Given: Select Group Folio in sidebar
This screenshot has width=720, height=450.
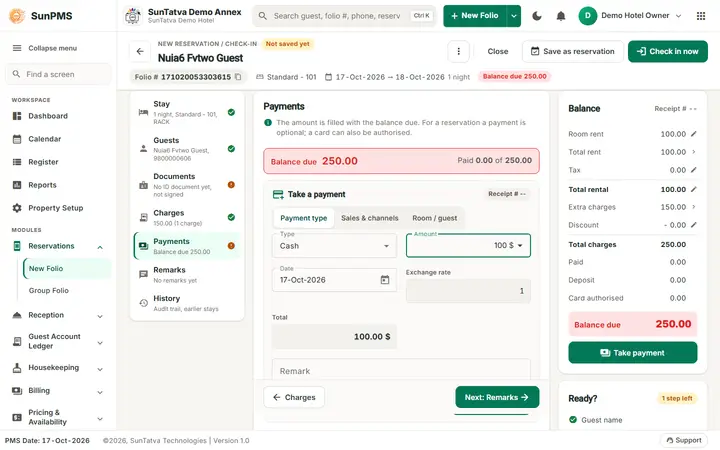Looking at the screenshot, I should (x=67, y=290).
